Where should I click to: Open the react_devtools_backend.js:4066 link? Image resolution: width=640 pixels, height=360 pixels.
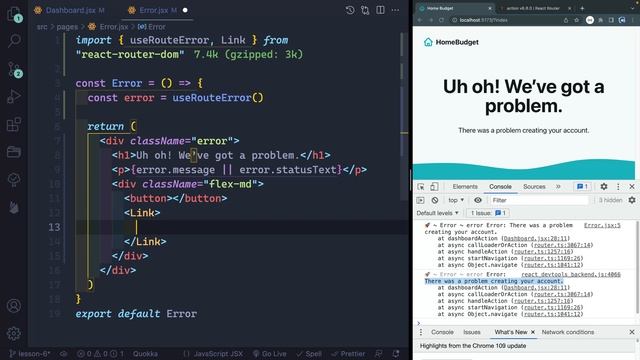click(x=571, y=275)
